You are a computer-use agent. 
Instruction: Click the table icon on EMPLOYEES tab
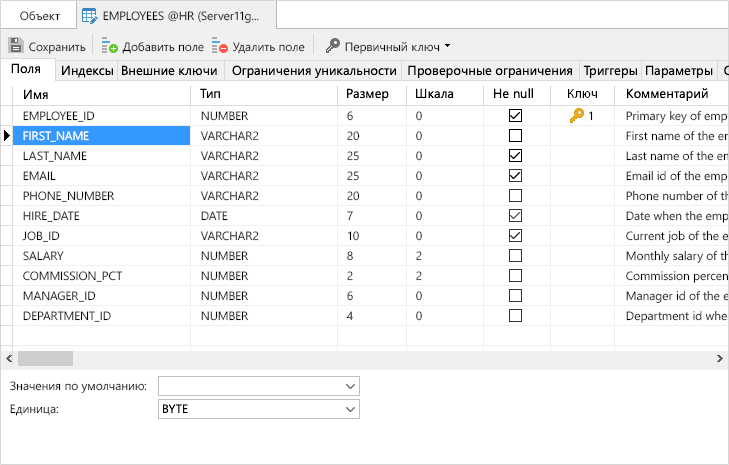[90, 16]
